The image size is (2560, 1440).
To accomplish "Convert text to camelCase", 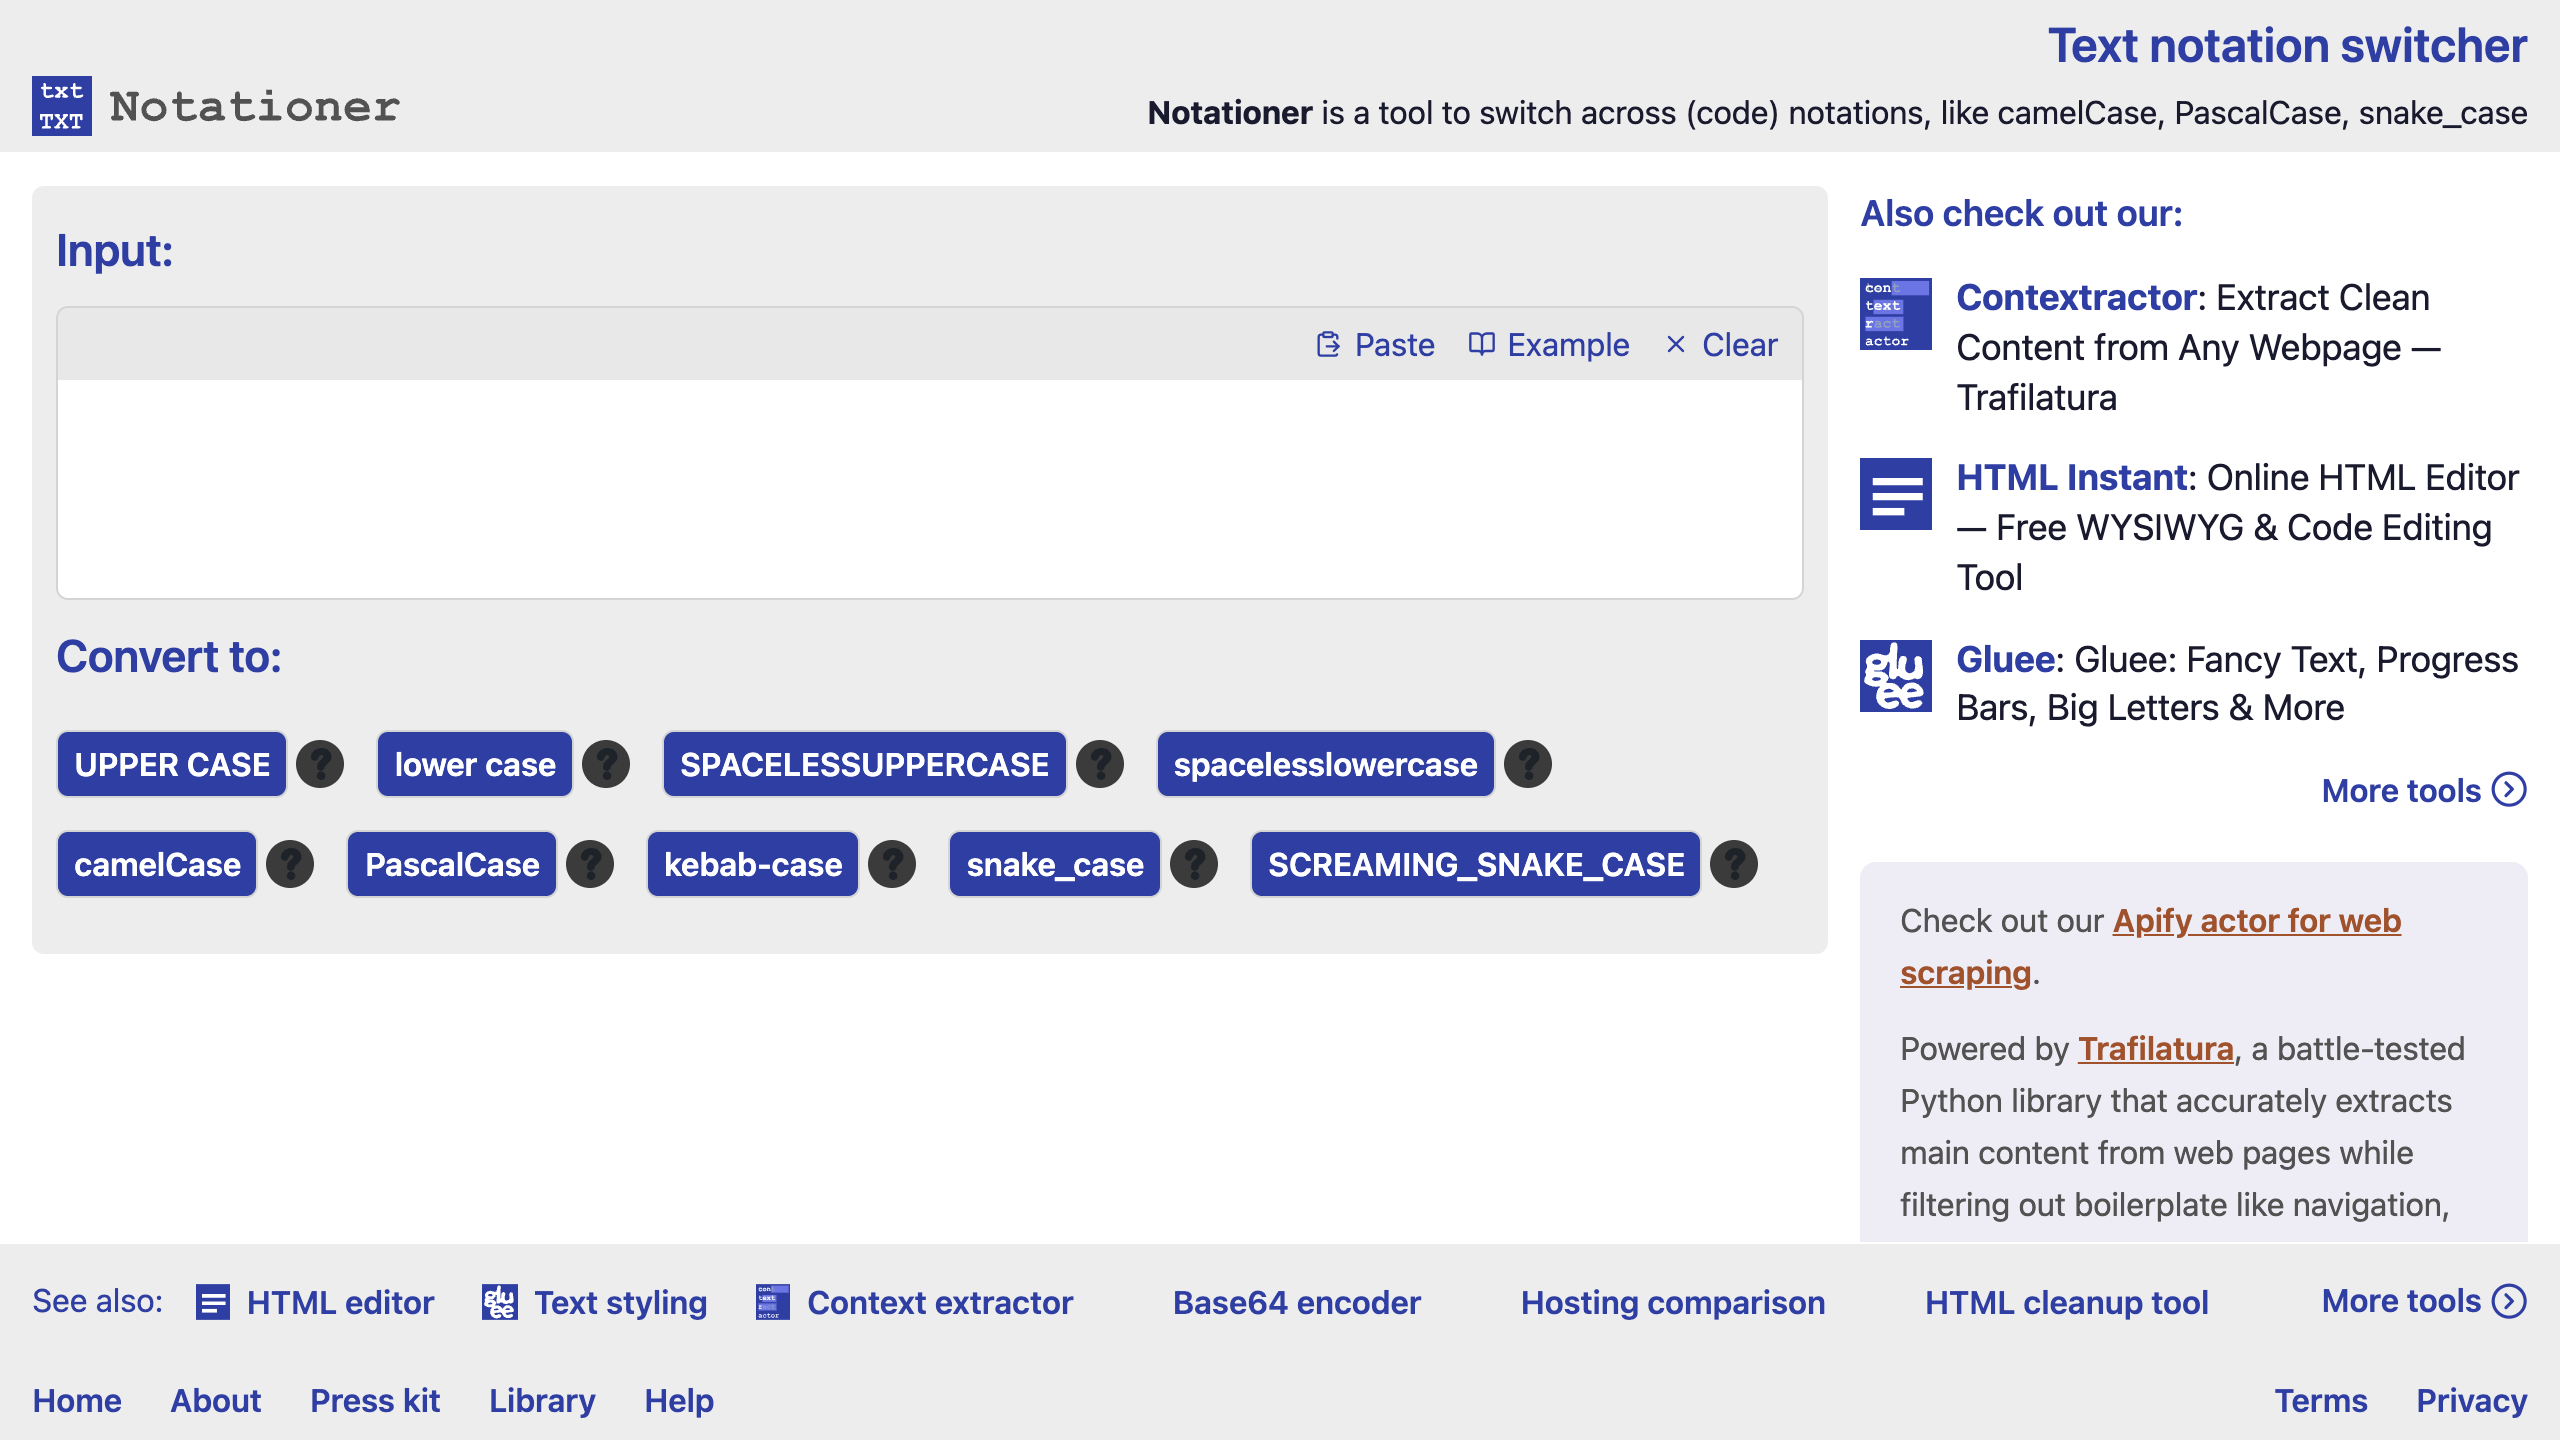I will tap(157, 865).
